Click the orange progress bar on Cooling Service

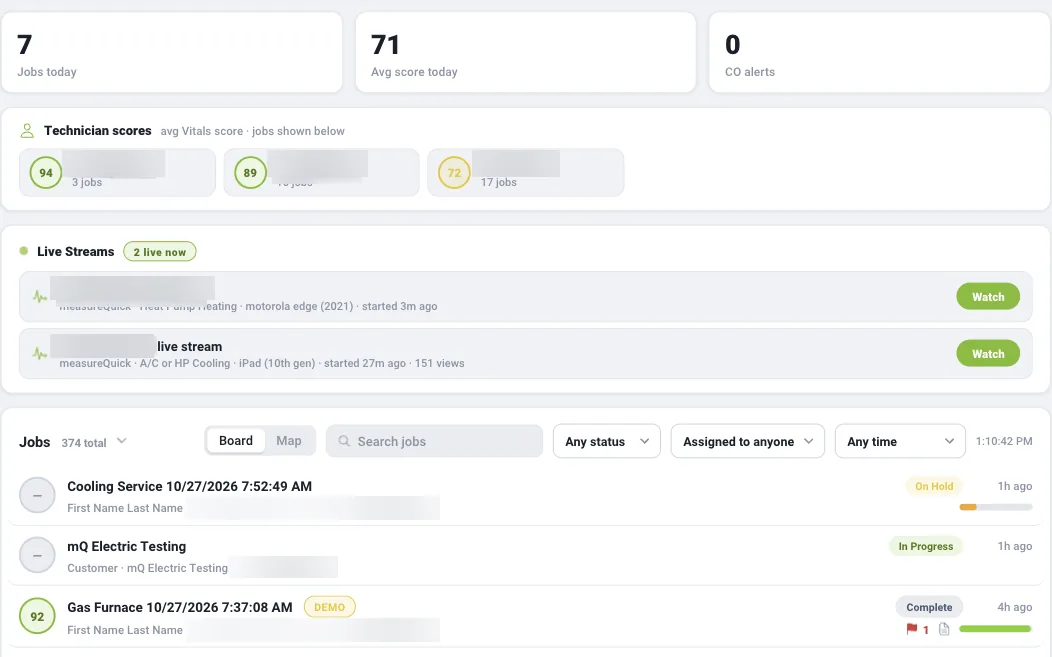click(996, 507)
